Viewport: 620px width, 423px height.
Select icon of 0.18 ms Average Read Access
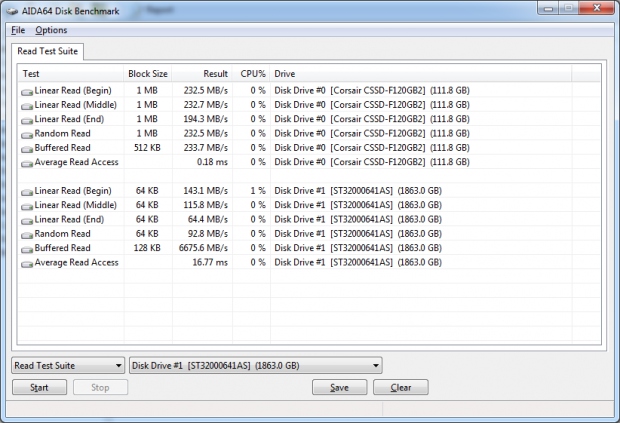click(27, 162)
